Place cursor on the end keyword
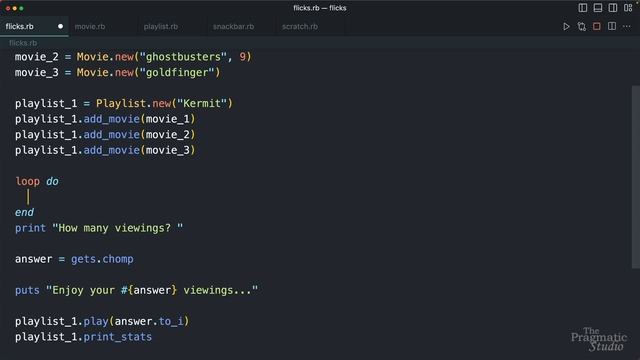Image resolution: width=640 pixels, height=360 pixels. (24, 212)
